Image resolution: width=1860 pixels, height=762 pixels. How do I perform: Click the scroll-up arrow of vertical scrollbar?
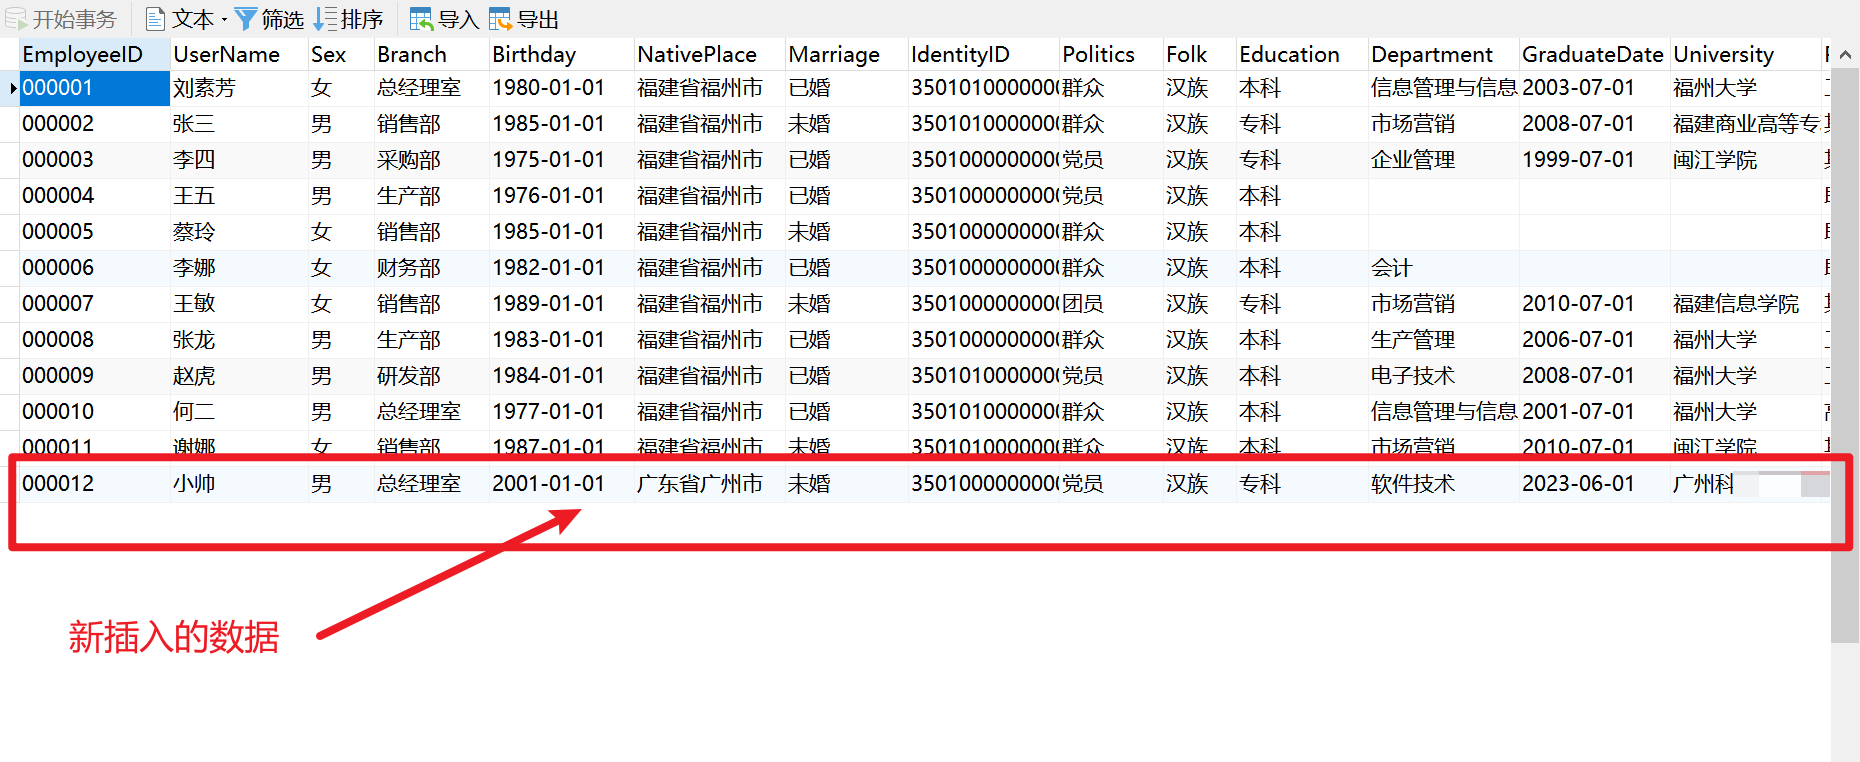coord(1845,54)
